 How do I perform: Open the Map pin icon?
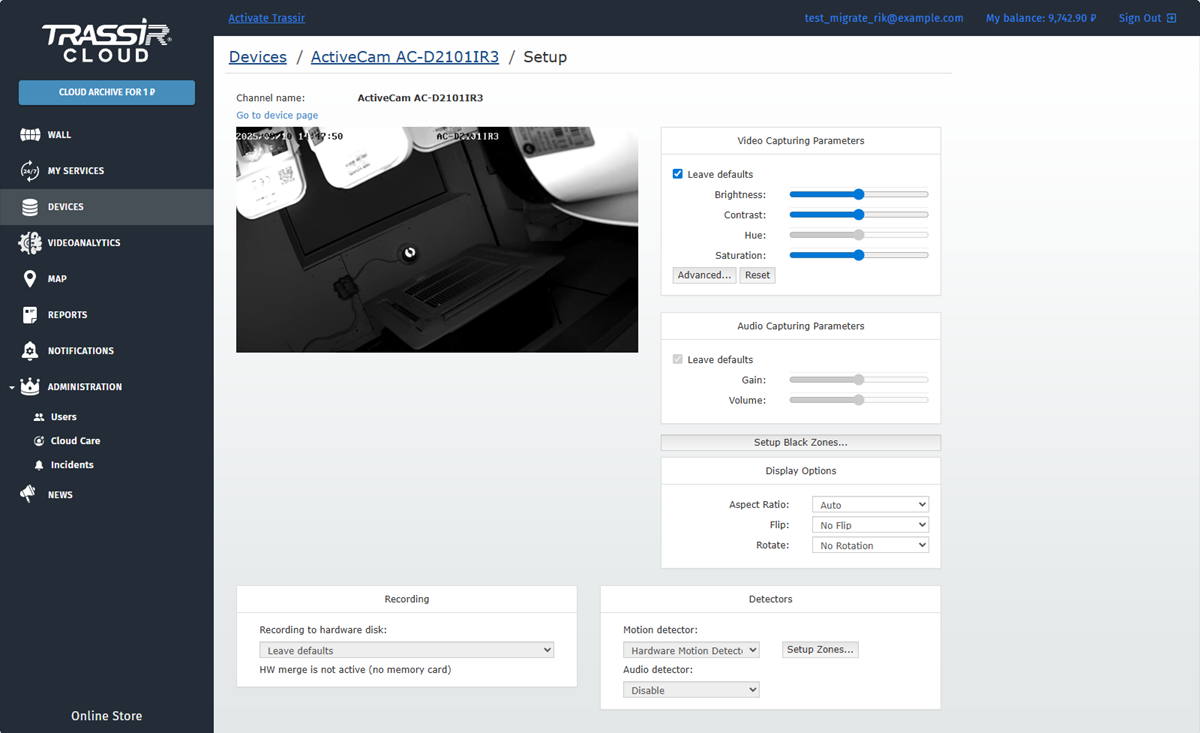30,279
